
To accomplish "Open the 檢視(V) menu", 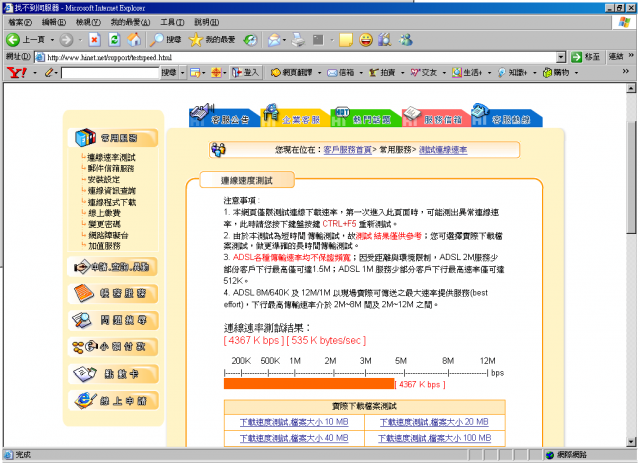I will (88, 21).
